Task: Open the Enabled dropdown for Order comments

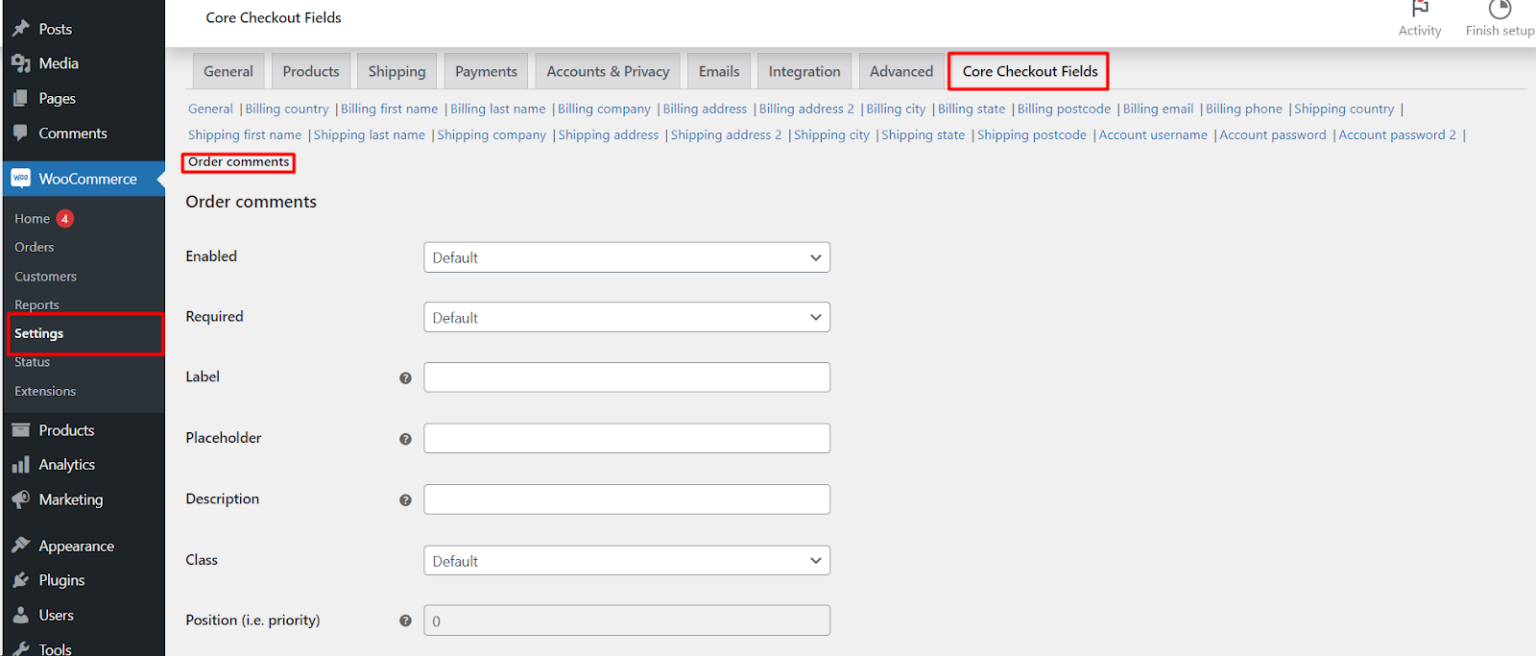Action: click(x=627, y=257)
